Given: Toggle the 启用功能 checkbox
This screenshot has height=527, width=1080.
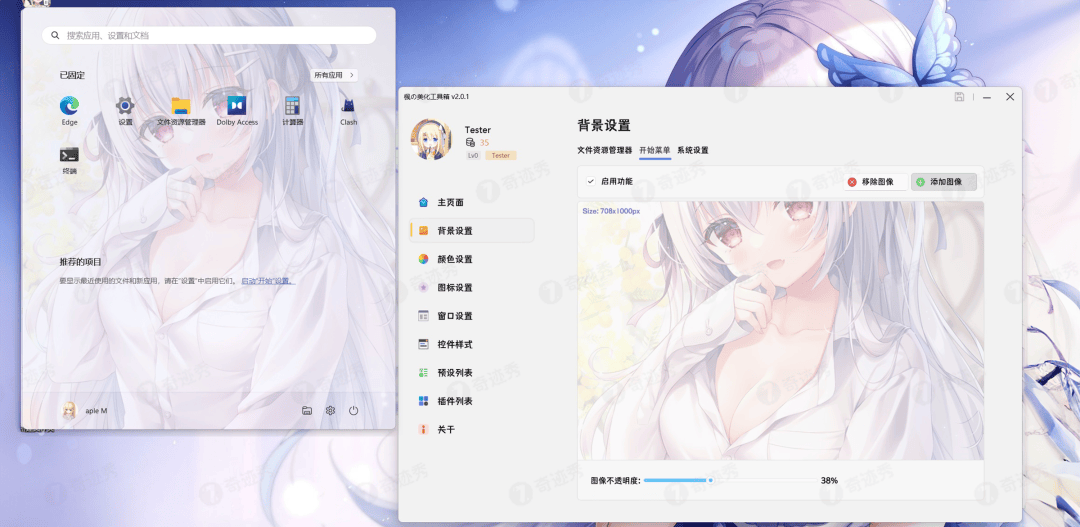Looking at the screenshot, I should (590, 182).
